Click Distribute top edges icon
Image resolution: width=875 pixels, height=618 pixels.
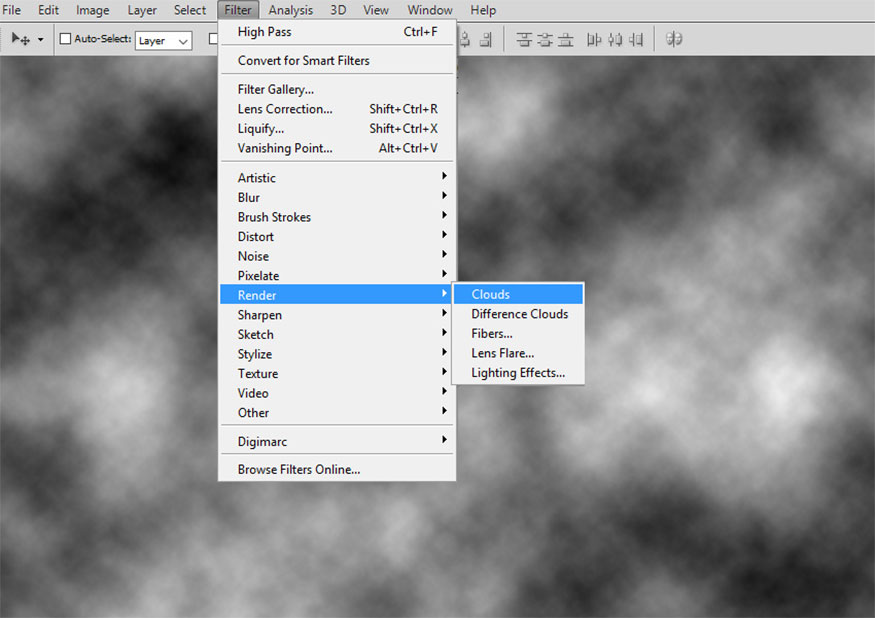coord(523,39)
